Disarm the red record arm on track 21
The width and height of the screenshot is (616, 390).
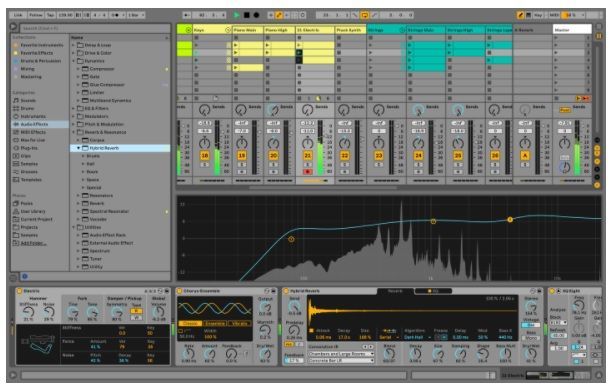(x=308, y=172)
